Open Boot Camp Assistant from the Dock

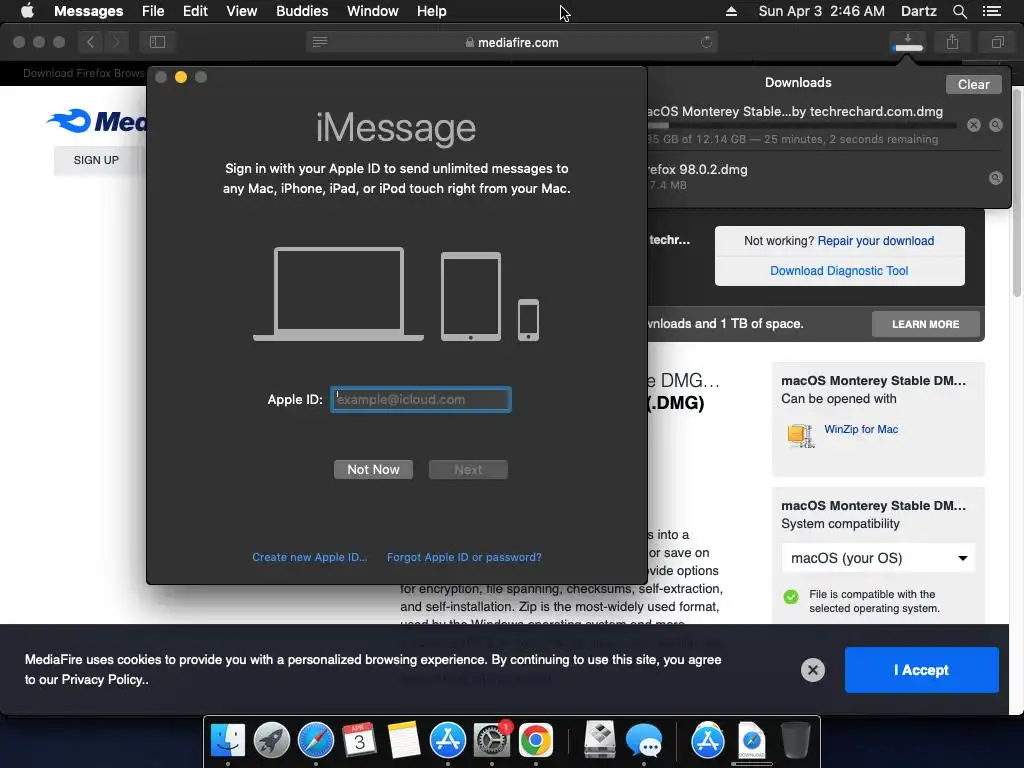pos(600,741)
